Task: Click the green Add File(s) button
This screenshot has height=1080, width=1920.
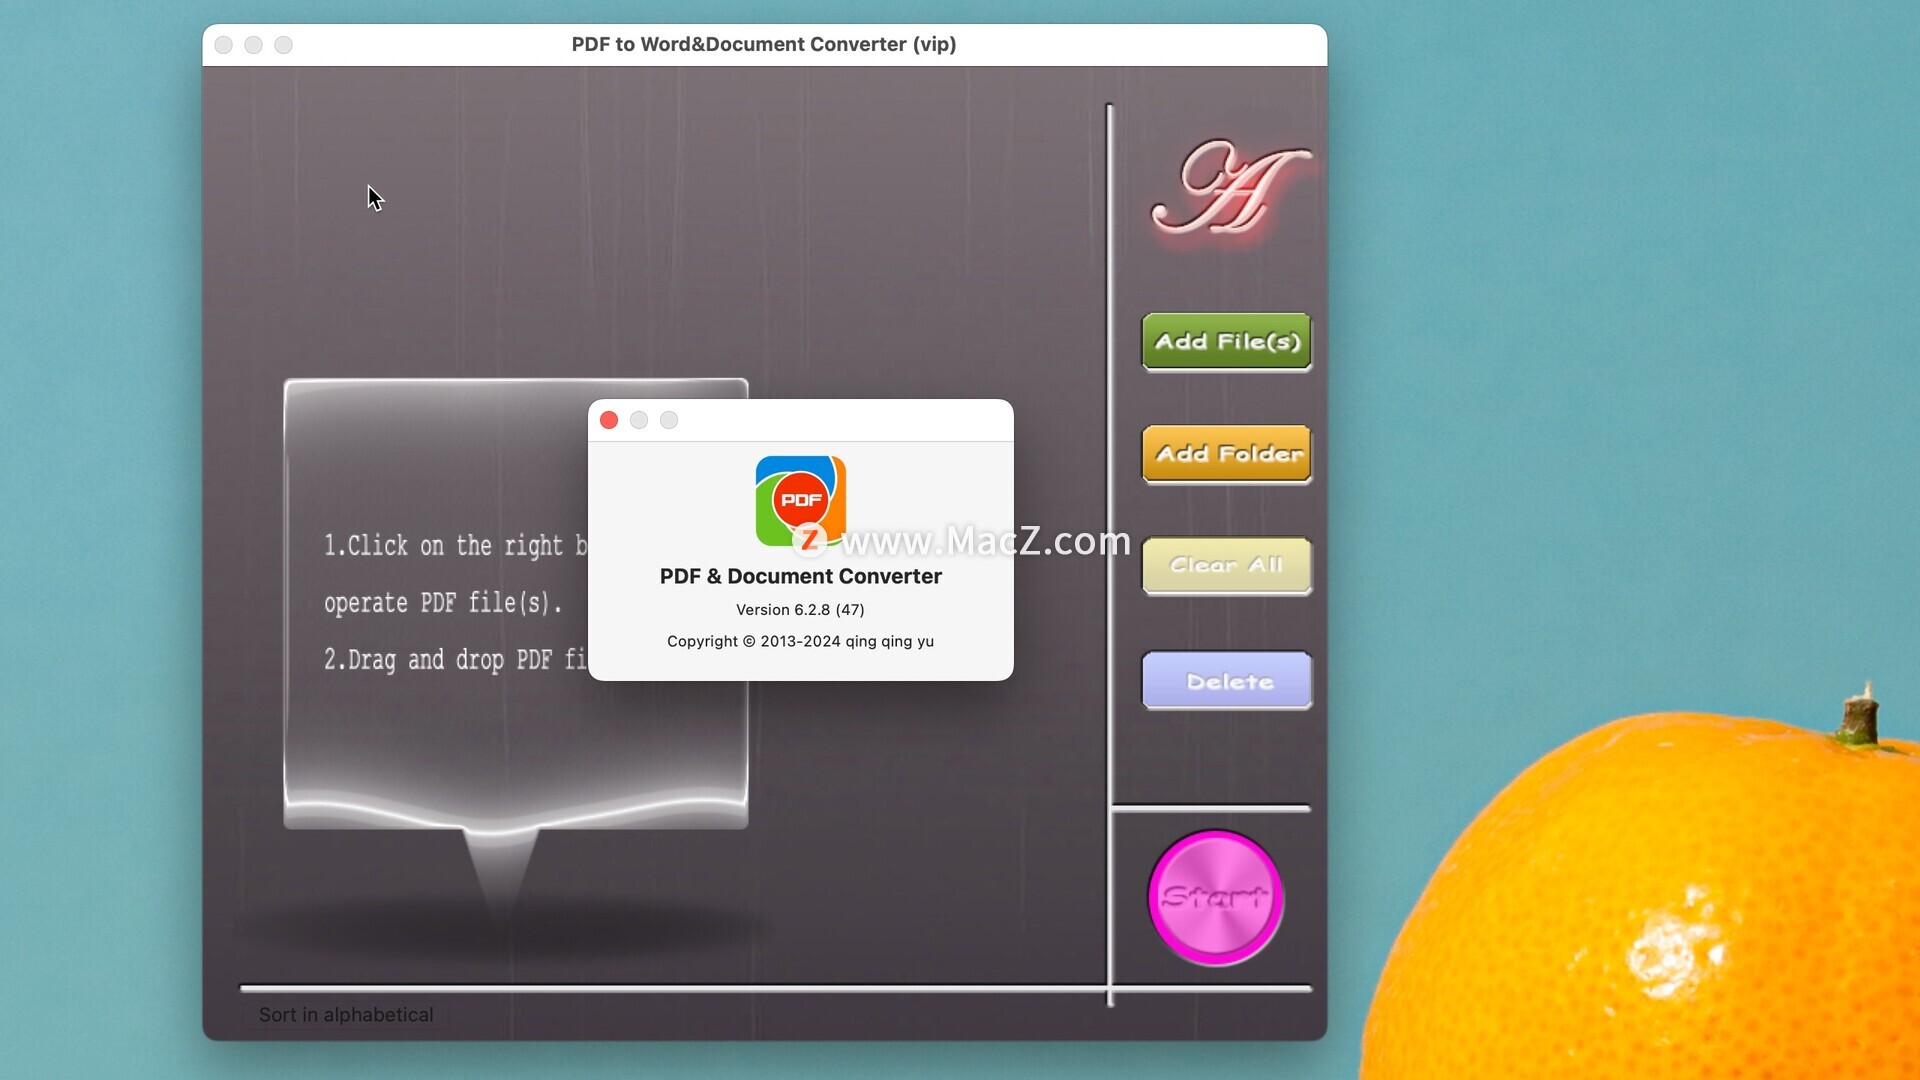Action: click(1227, 342)
